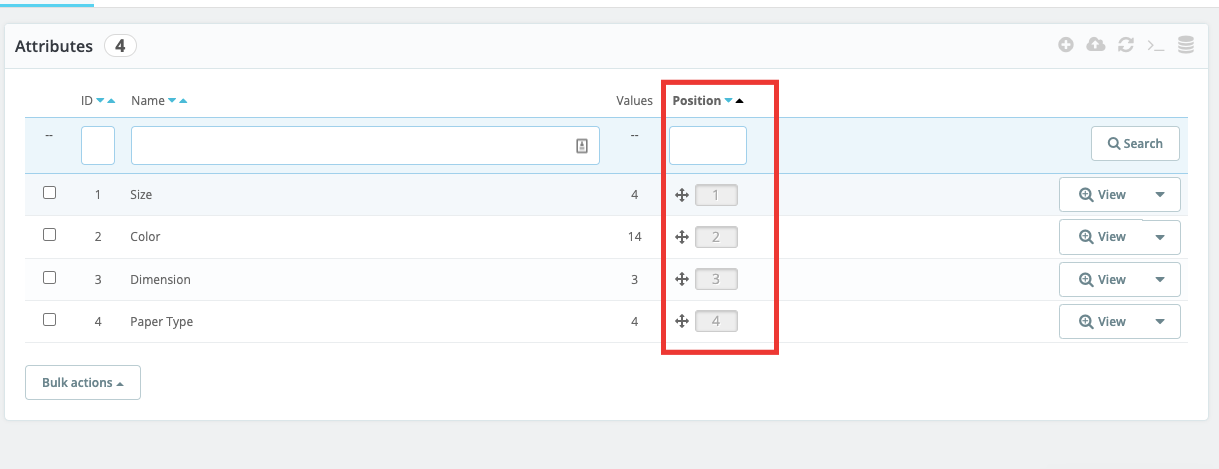Sort by Name descending arrow
This screenshot has height=469, width=1219.
point(172,101)
